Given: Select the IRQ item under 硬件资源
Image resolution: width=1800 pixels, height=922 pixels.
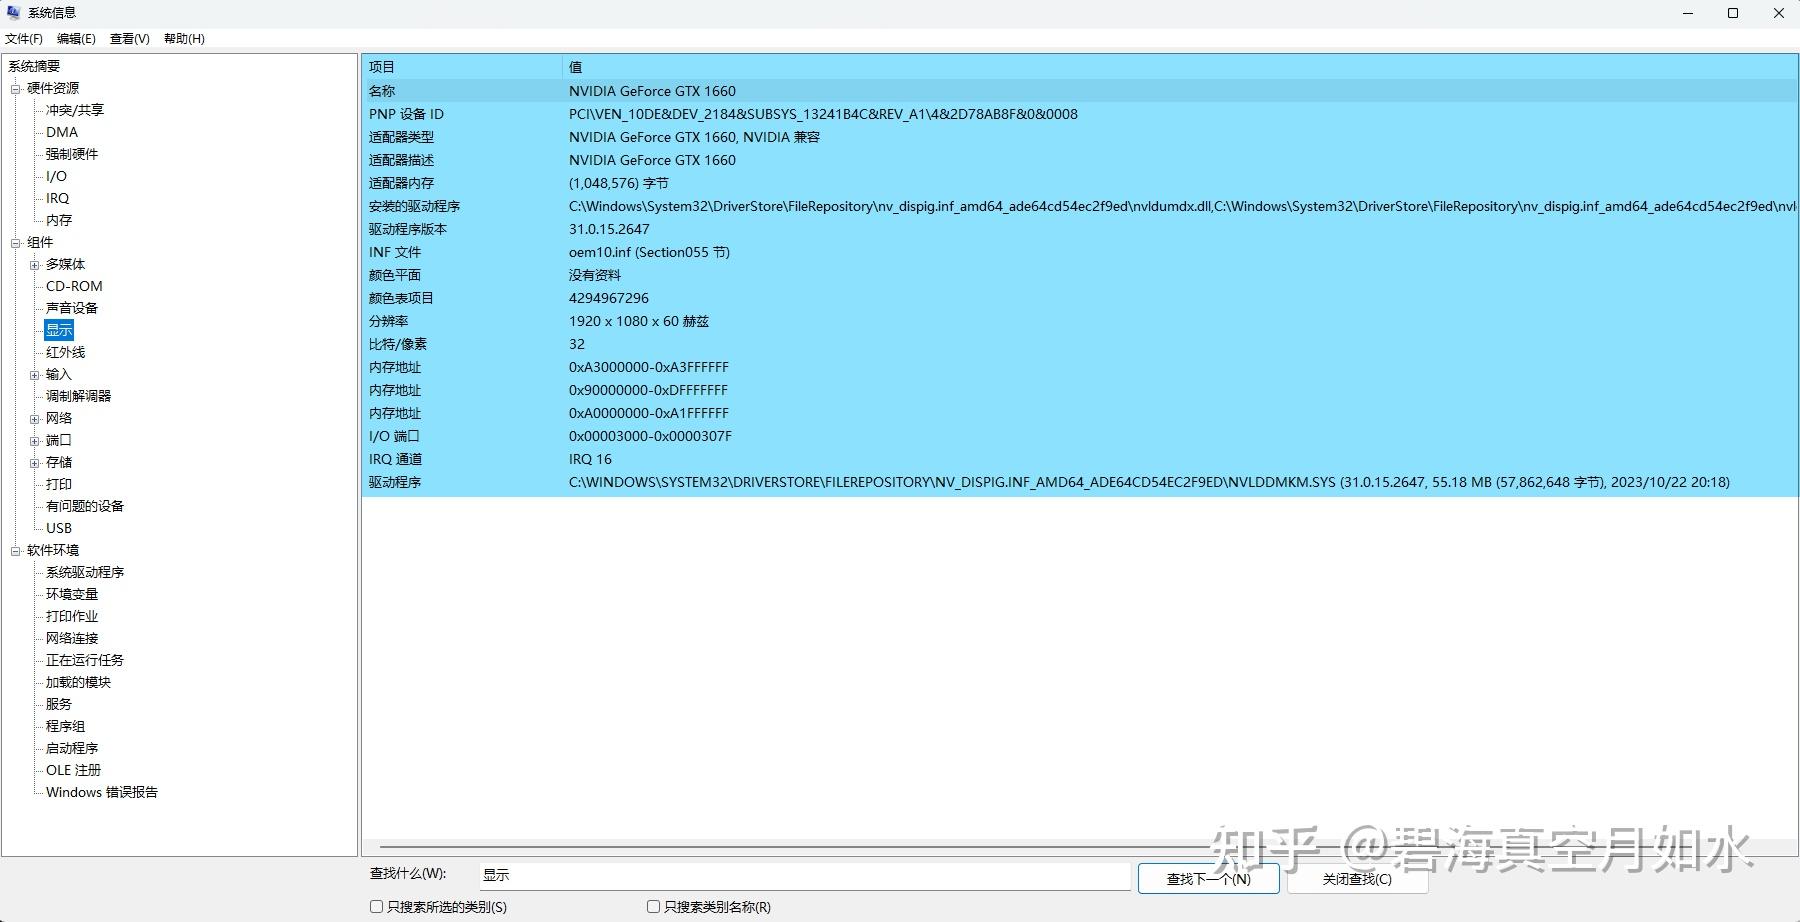Looking at the screenshot, I should click(x=57, y=198).
